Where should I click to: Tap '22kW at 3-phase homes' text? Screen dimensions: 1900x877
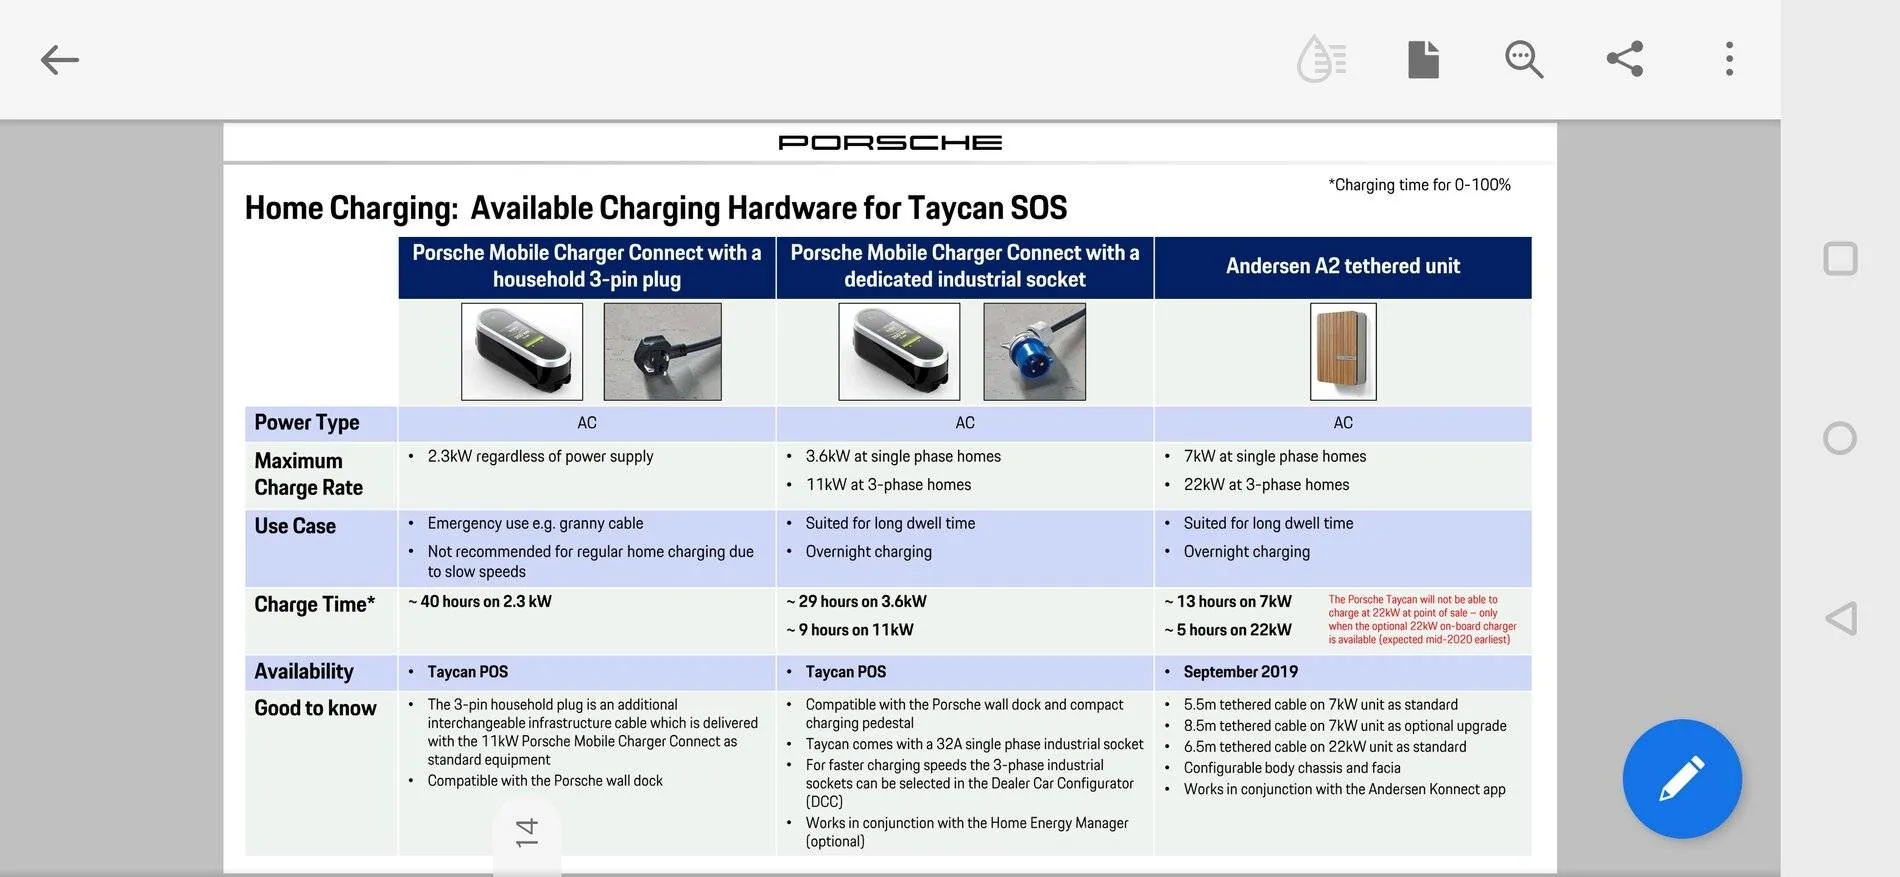(1266, 484)
